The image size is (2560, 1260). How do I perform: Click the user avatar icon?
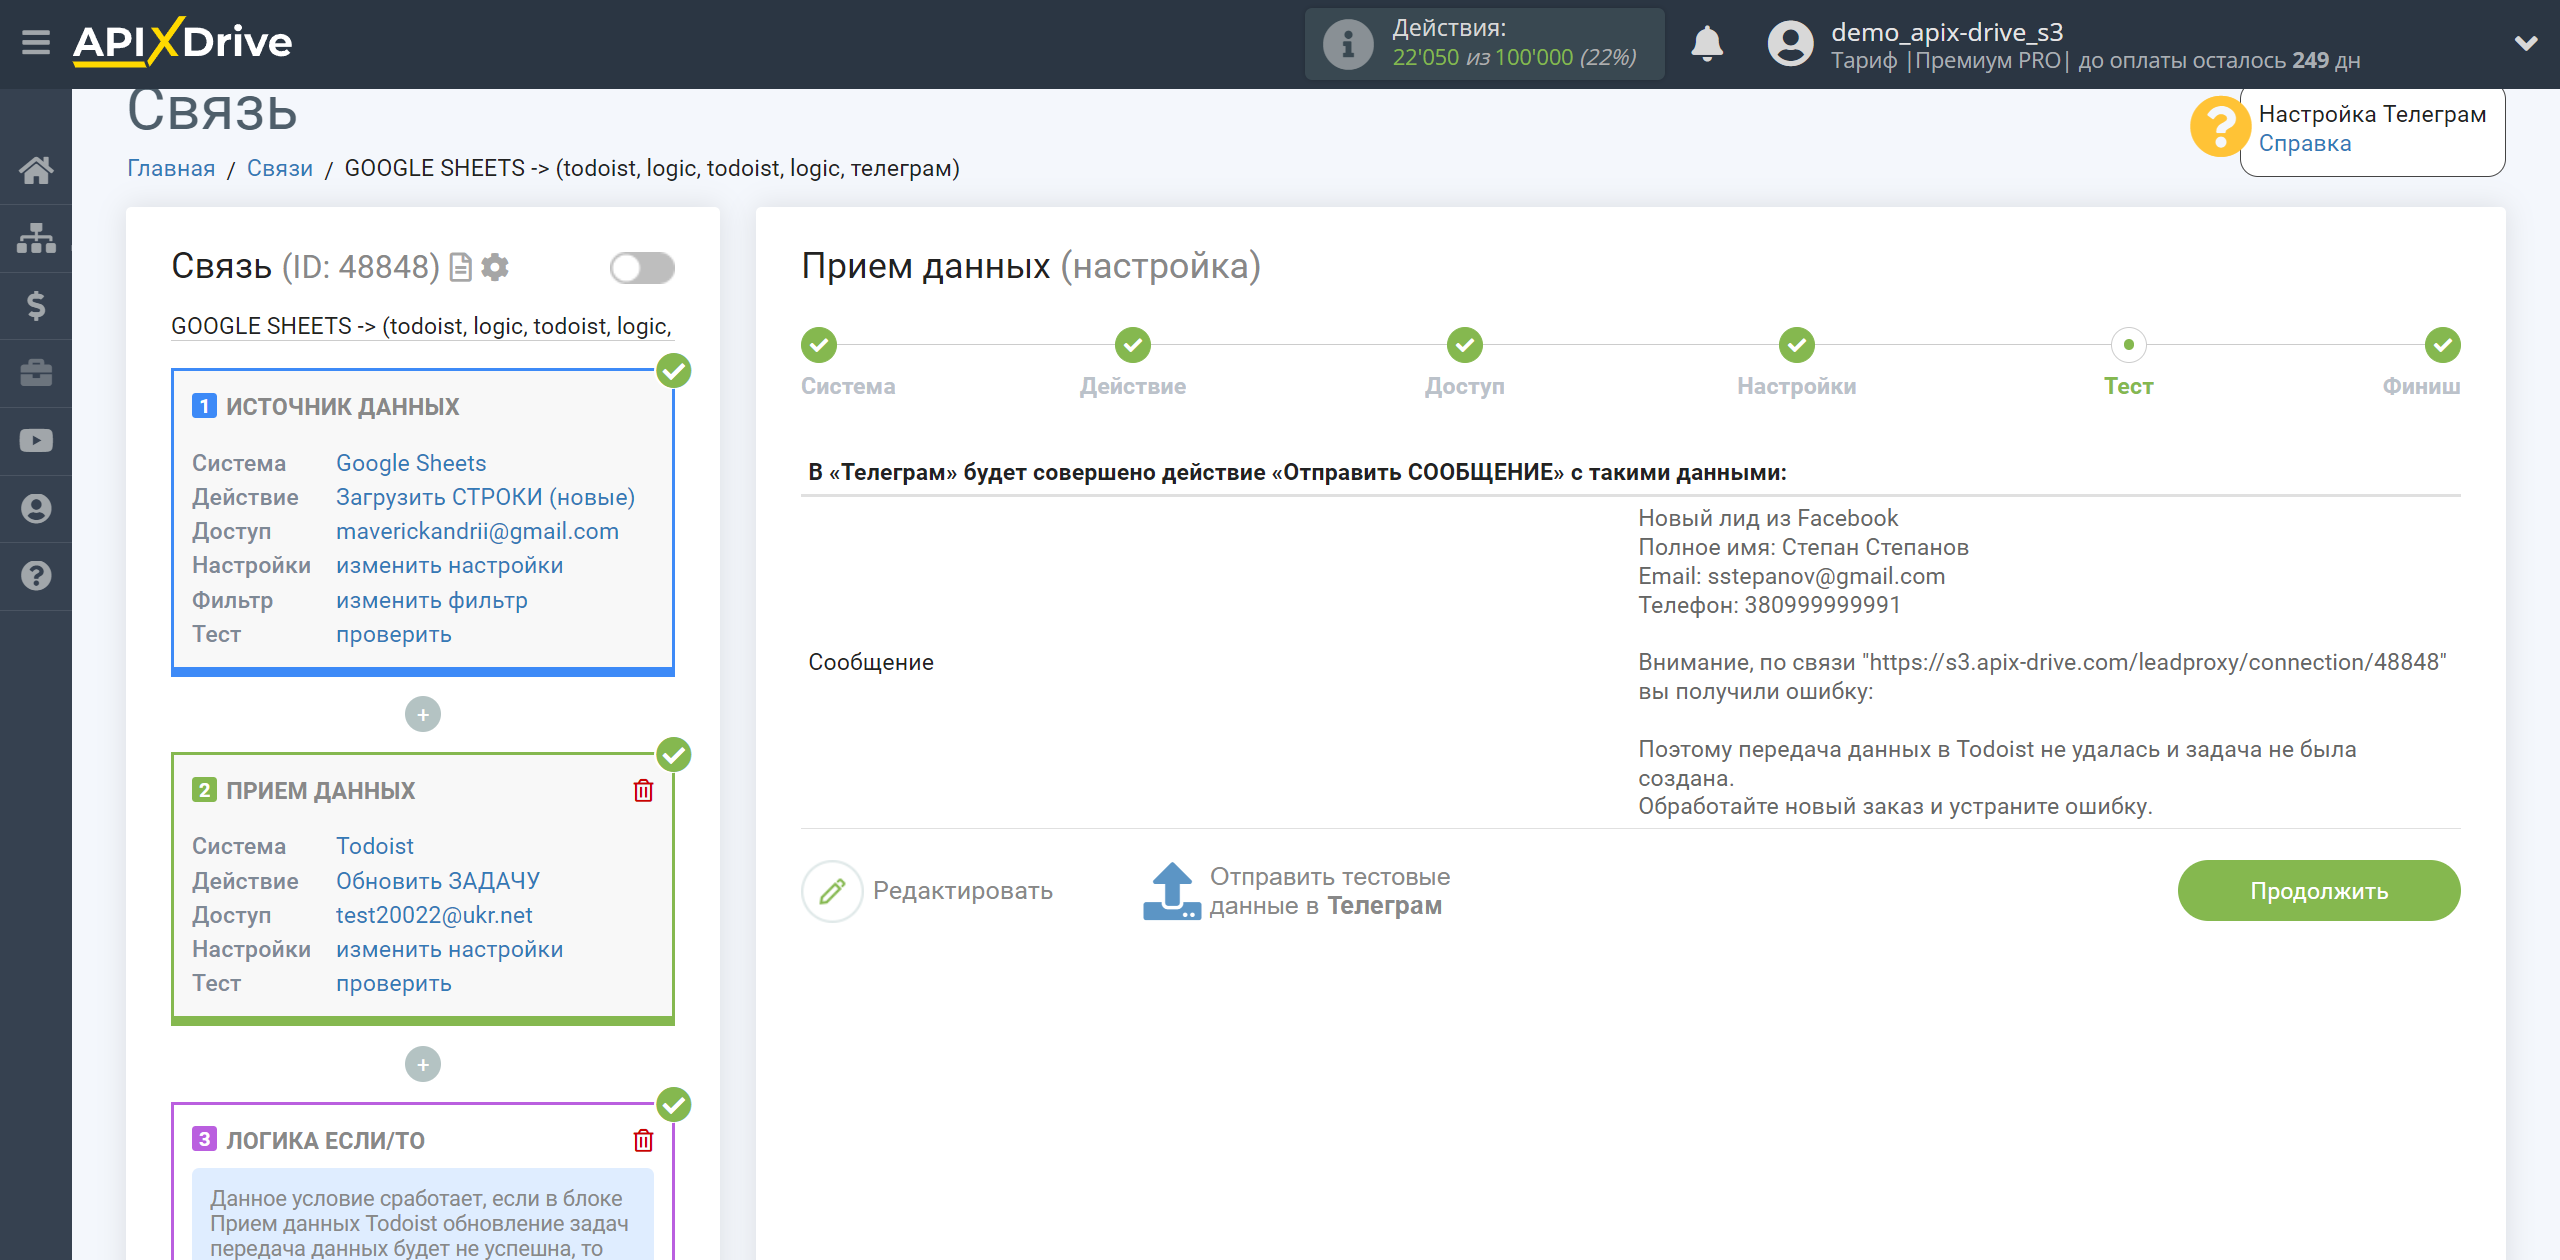pos(1790,44)
